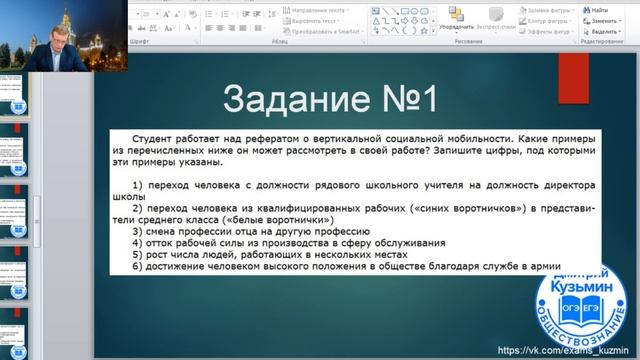Select the Triangle shape

pyautogui.click(x=376, y=21)
